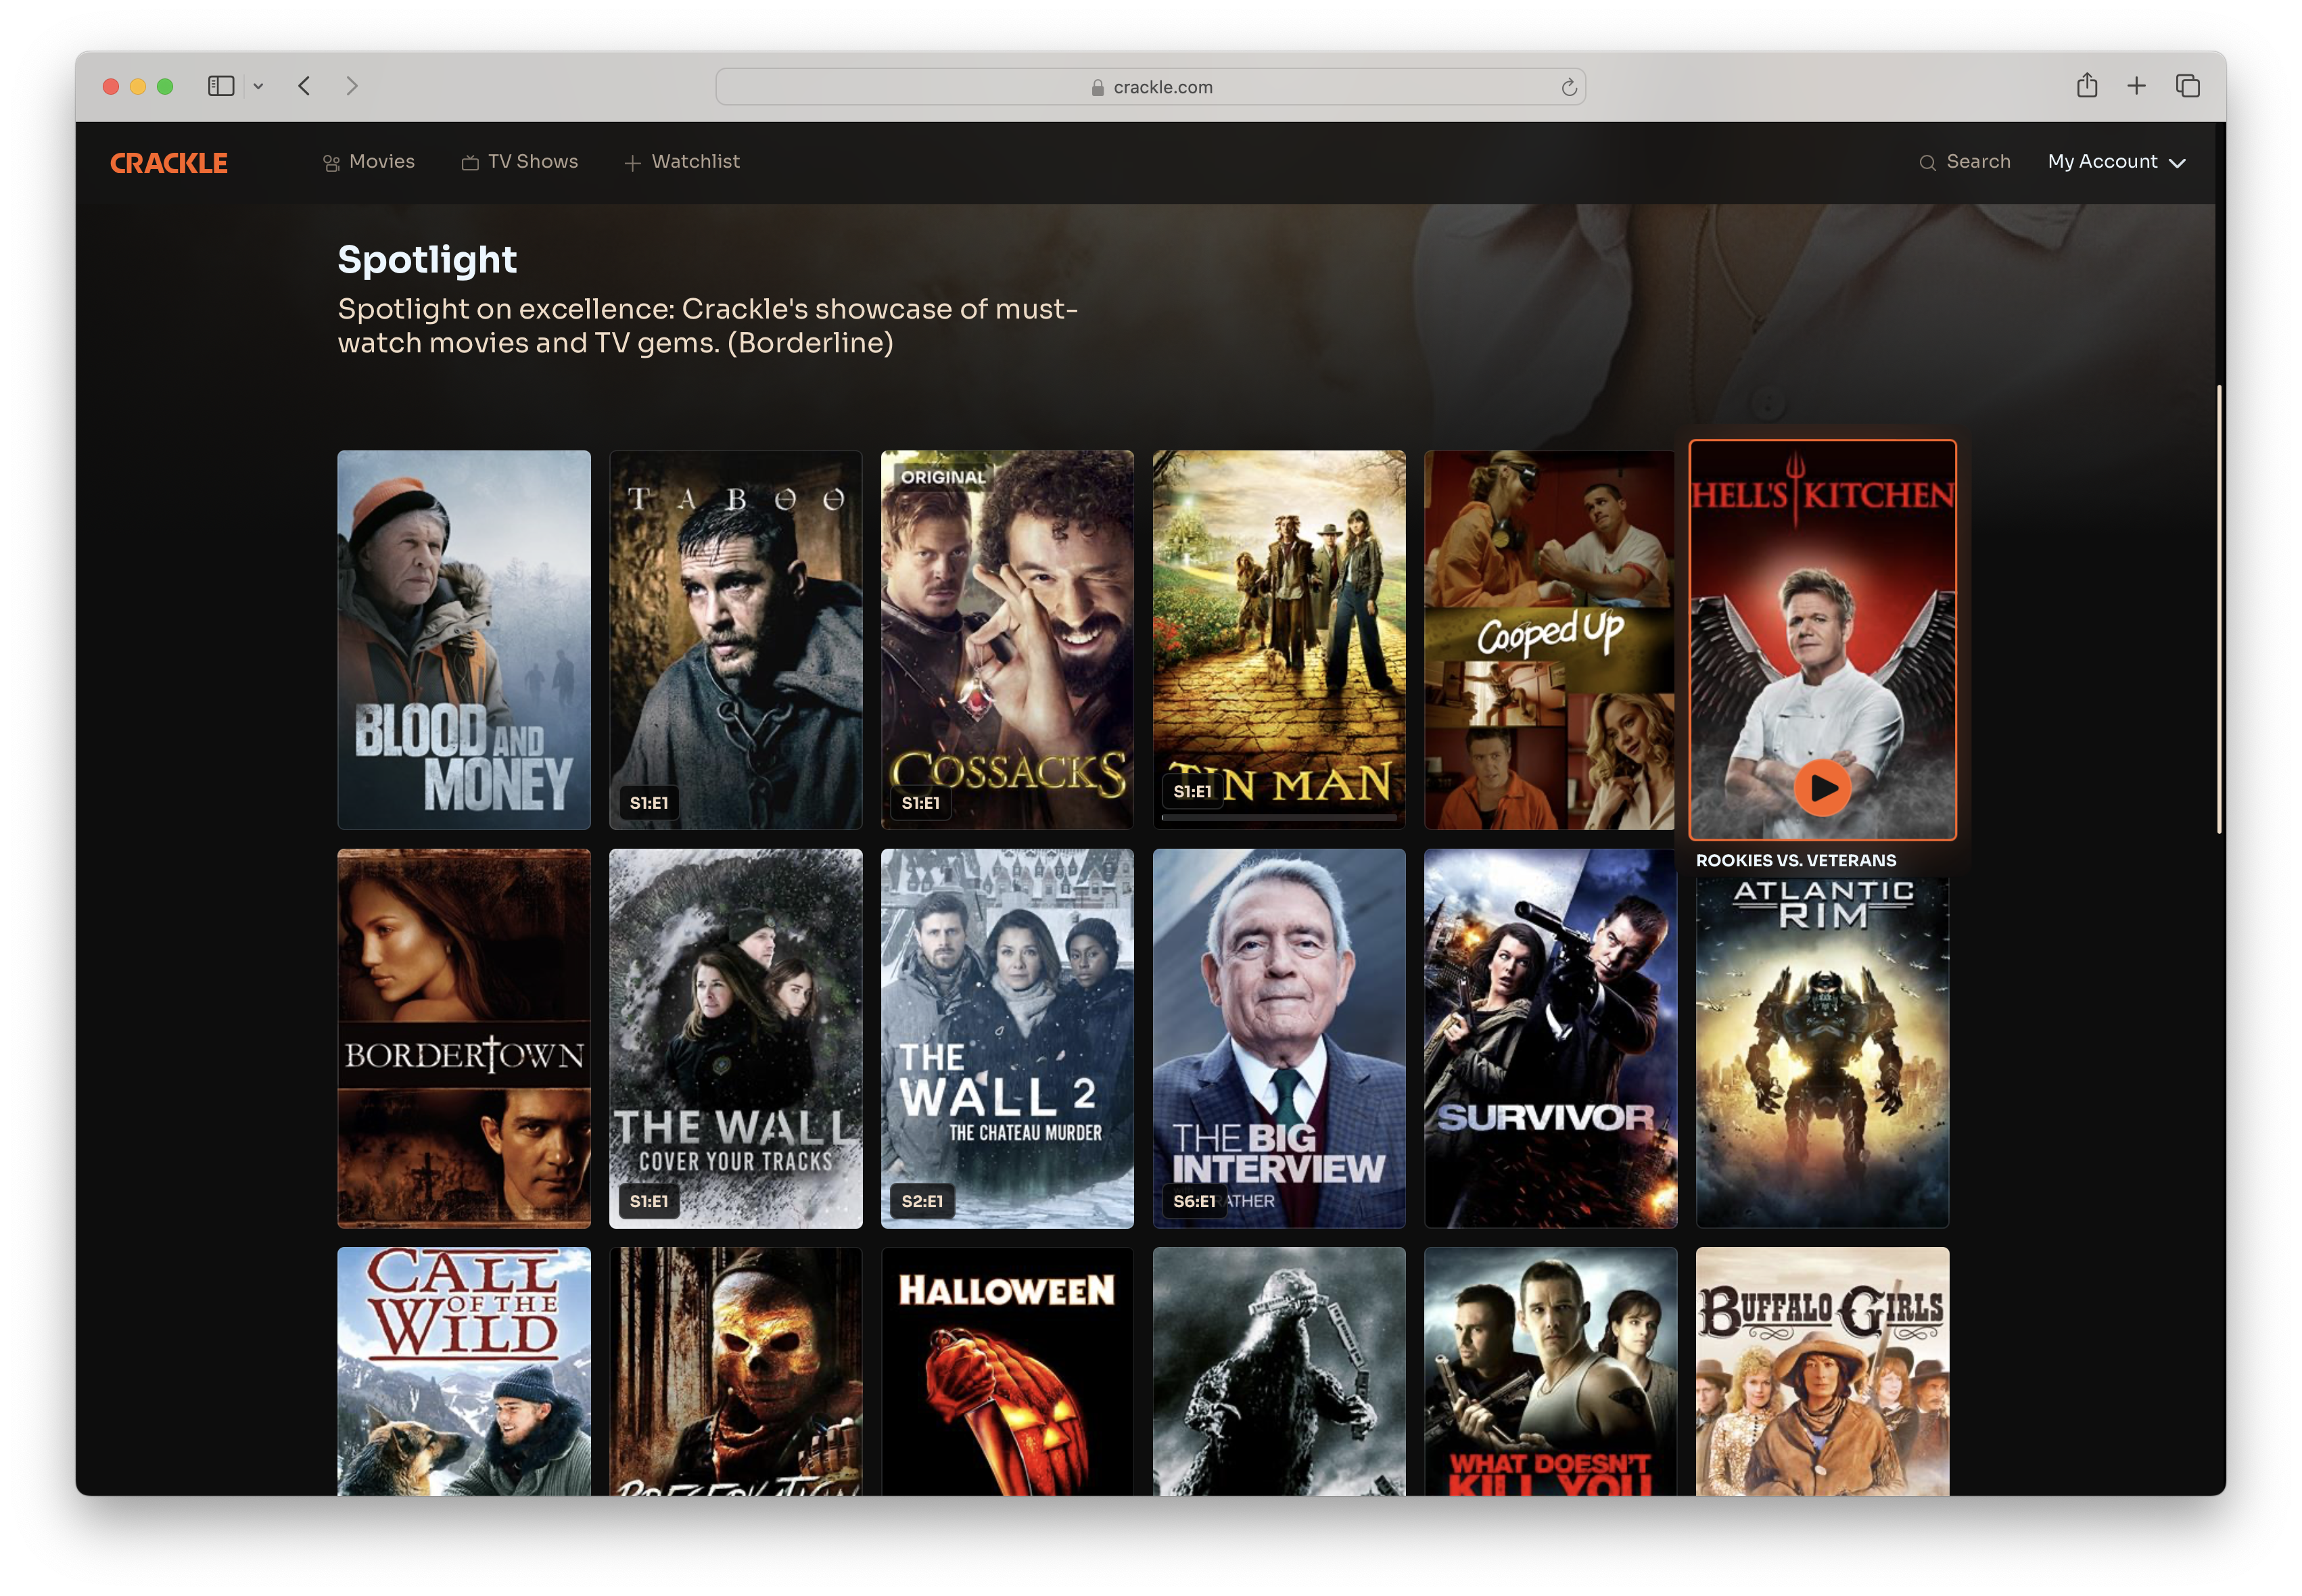
Task: Open the Godzilla monster poster
Action: (1279, 1371)
